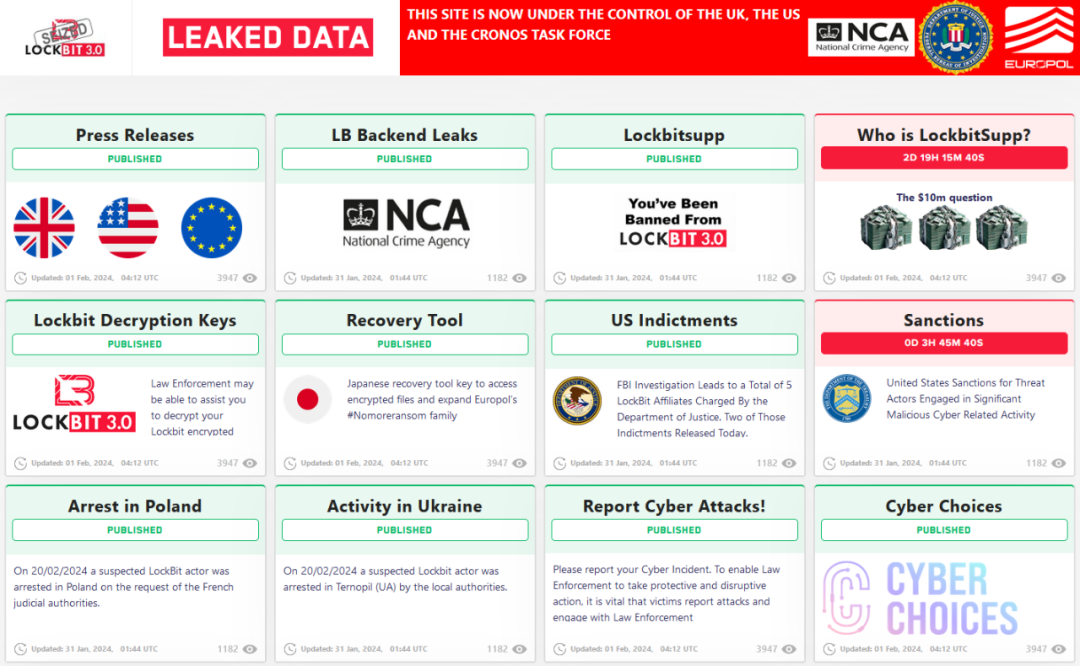Click the Who is LockbitSupp countdown timer
The image size is (1080, 666).
click(x=943, y=158)
